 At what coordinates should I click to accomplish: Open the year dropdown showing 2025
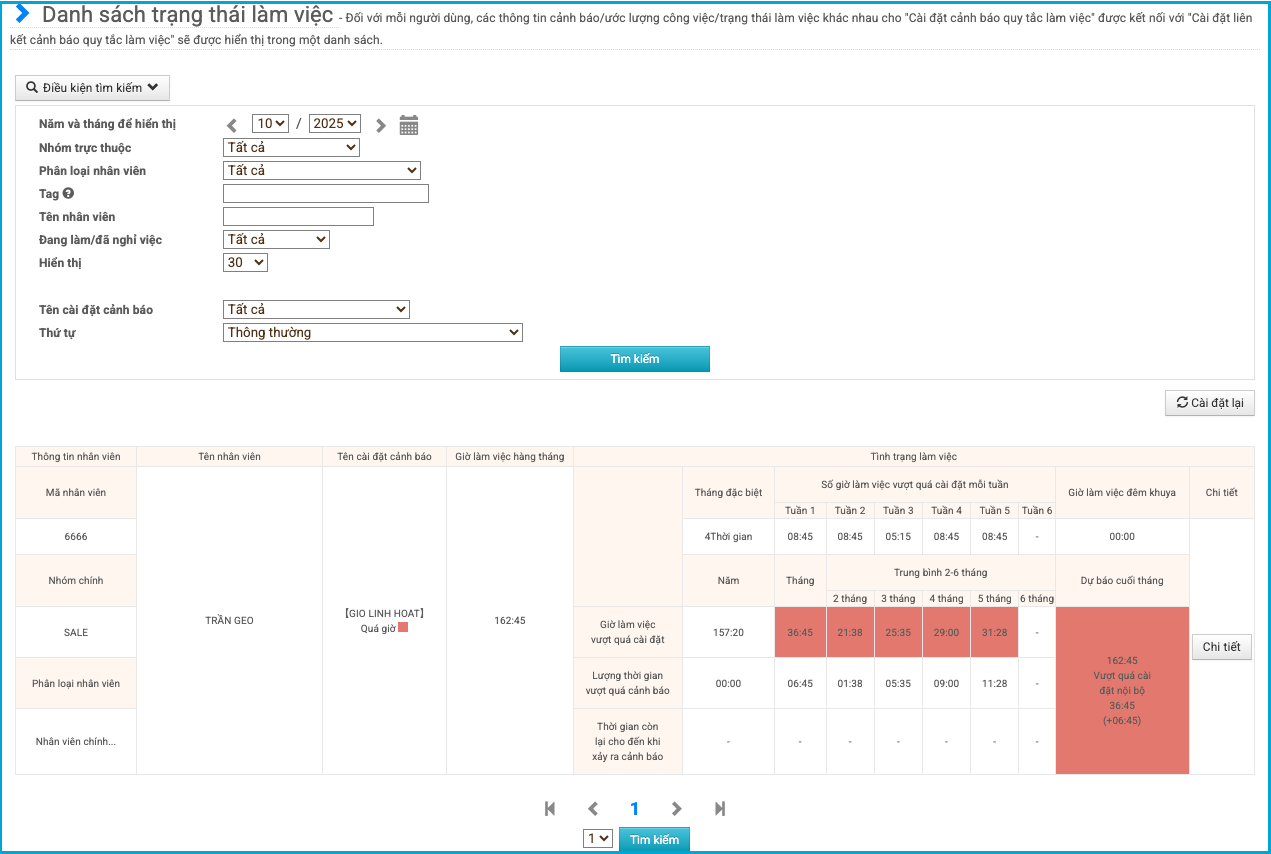click(334, 124)
